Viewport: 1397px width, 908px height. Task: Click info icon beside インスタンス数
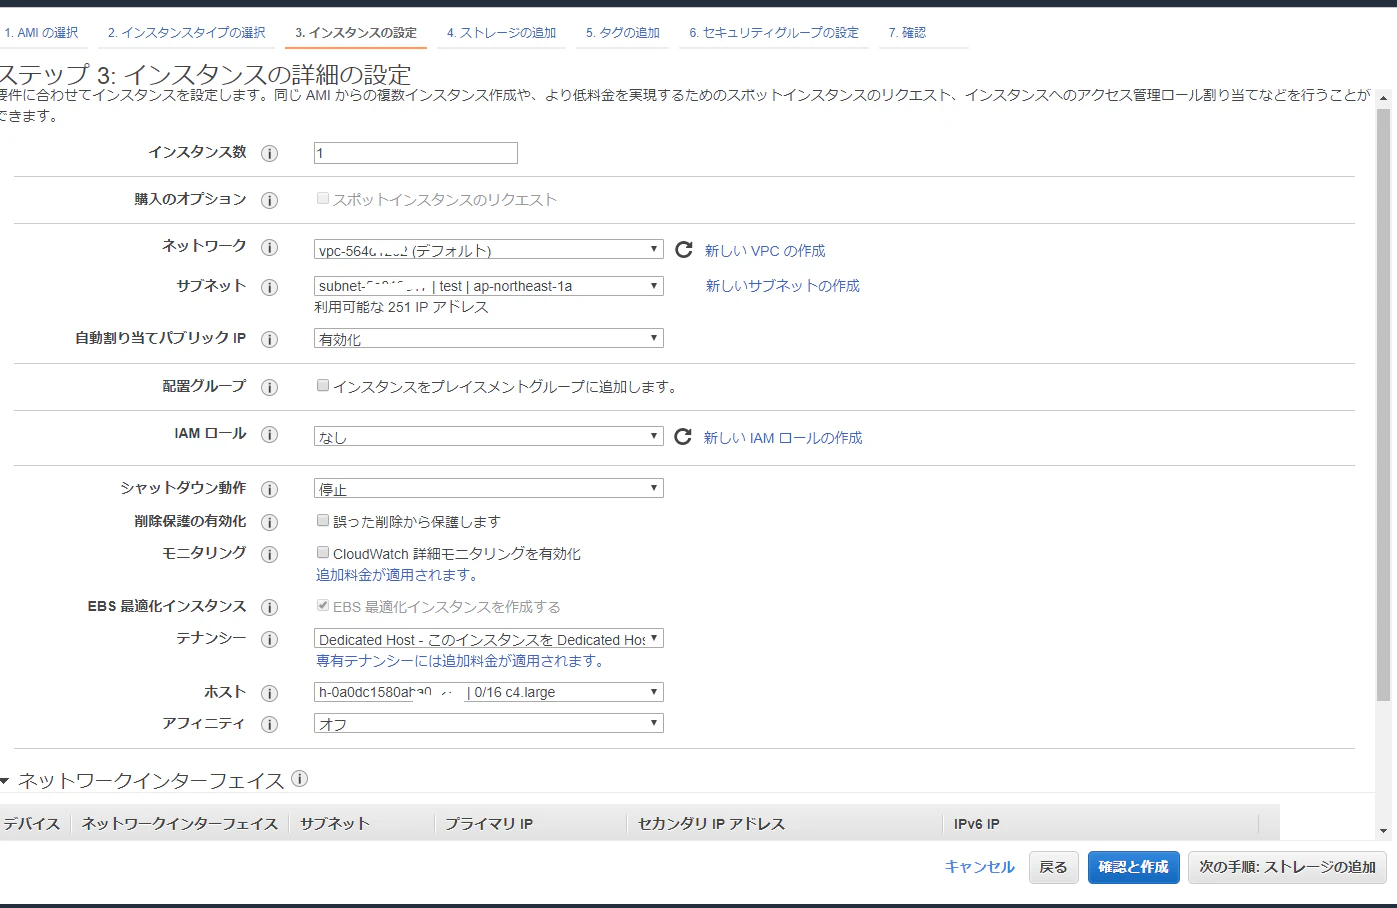[269, 153]
